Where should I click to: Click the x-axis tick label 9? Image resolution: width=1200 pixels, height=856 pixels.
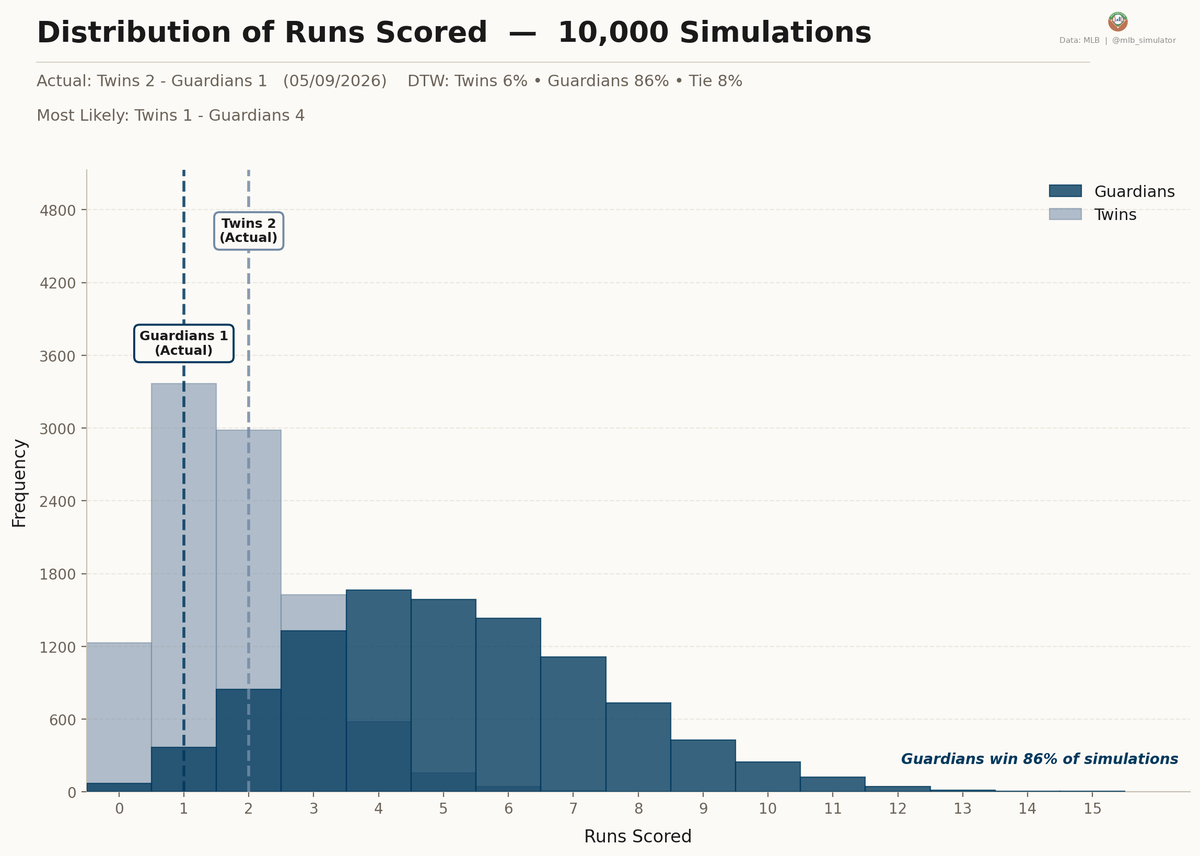(x=703, y=808)
